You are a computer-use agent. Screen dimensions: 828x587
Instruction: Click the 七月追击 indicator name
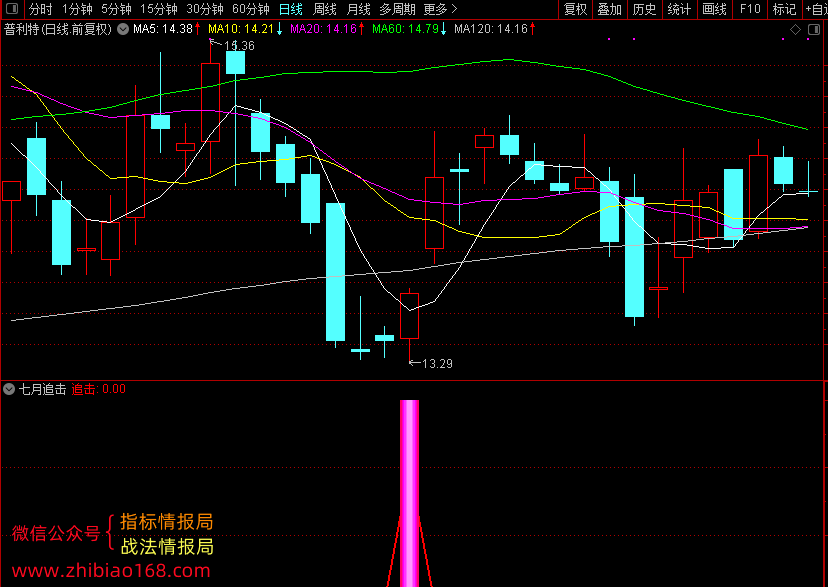(43, 390)
